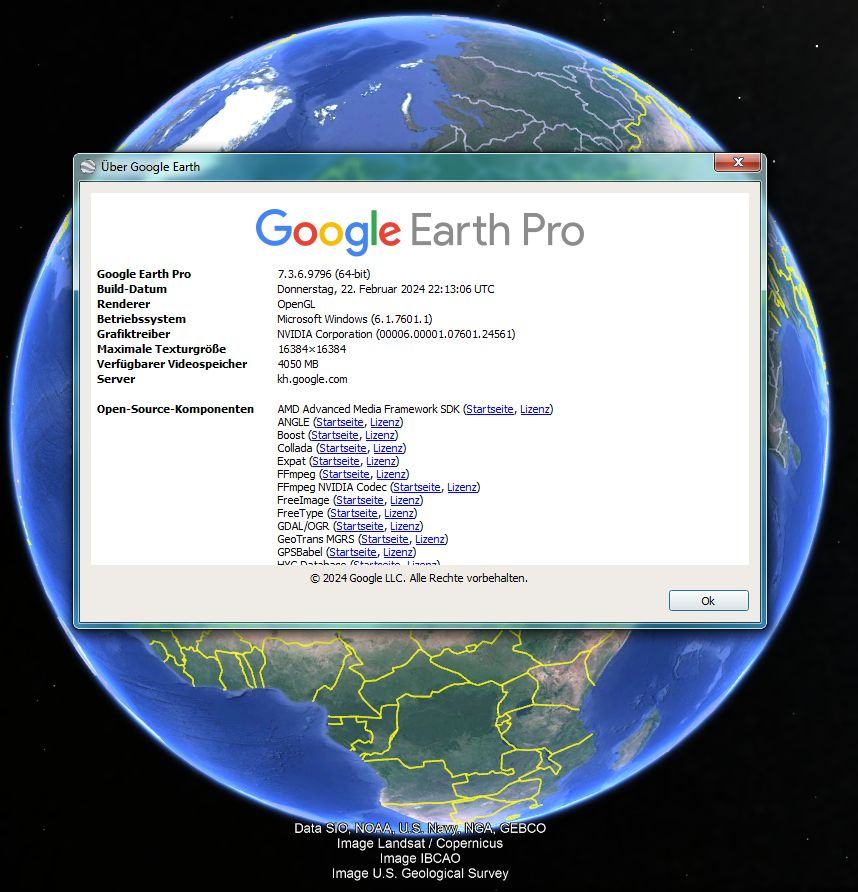The image size is (858, 892).
Task: Open the ANGLE Startseite link
Action: [x=340, y=422]
